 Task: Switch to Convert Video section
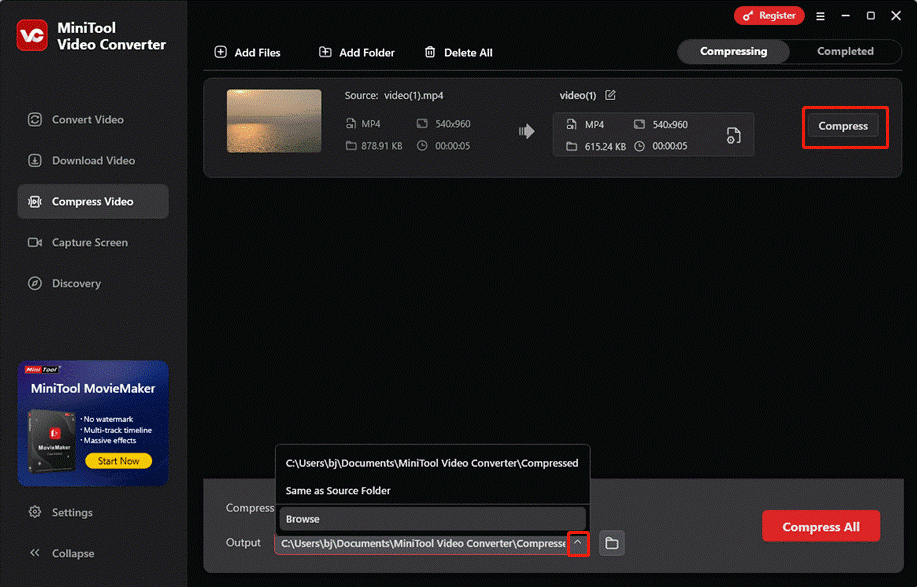(88, 119)
